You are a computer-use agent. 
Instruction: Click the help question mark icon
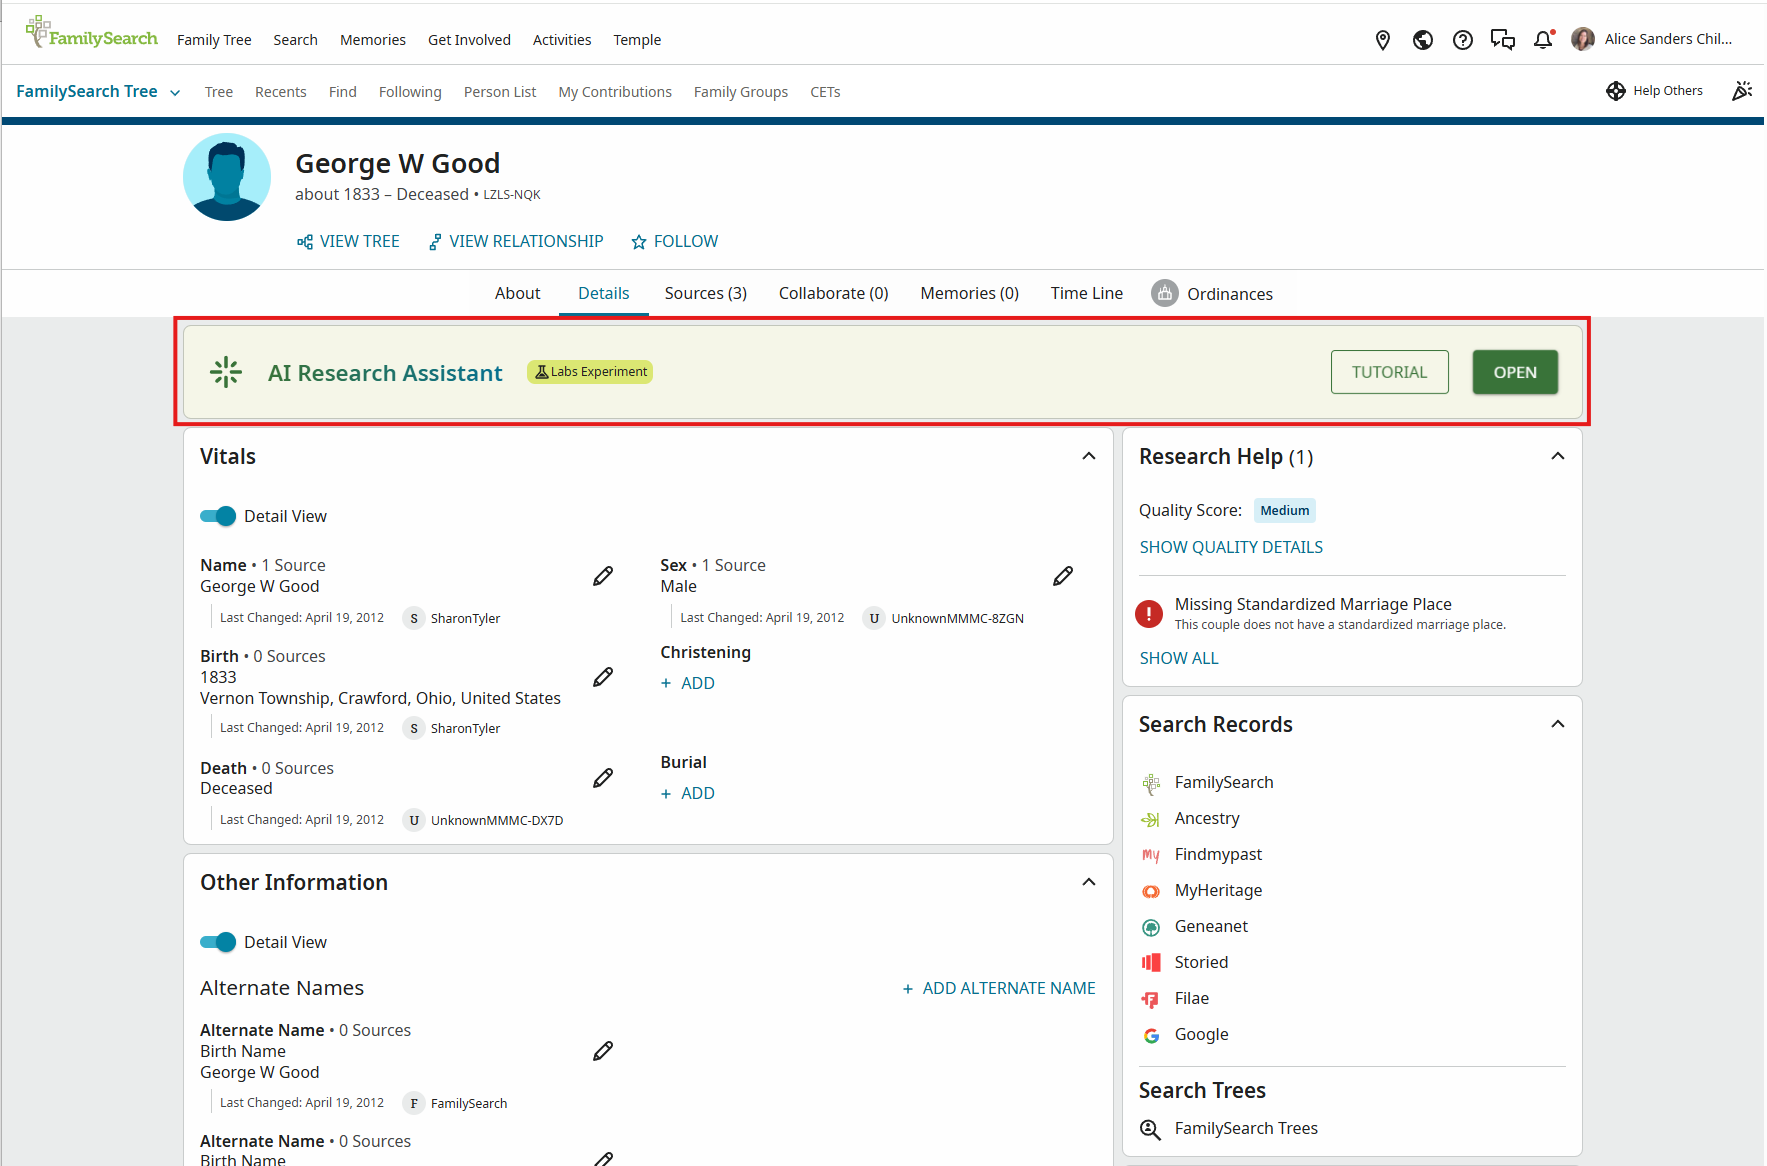[x=1463, y=40]
